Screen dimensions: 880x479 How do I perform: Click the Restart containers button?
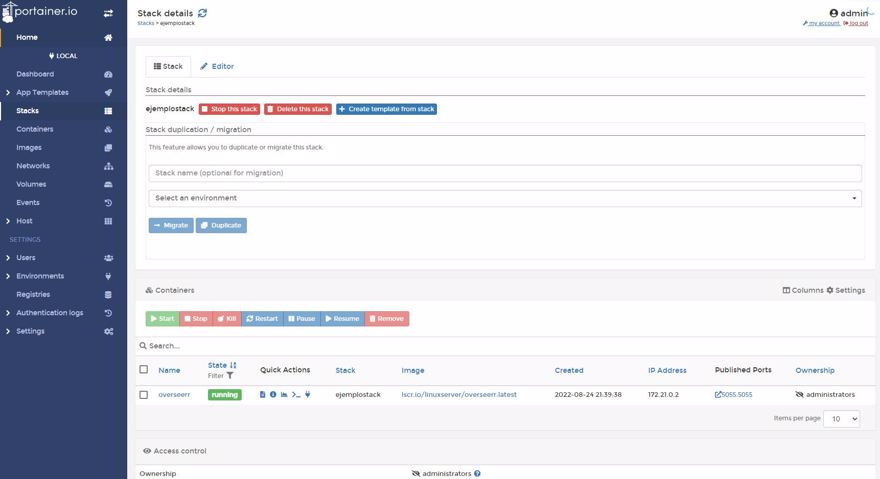(x=262, y=318)
